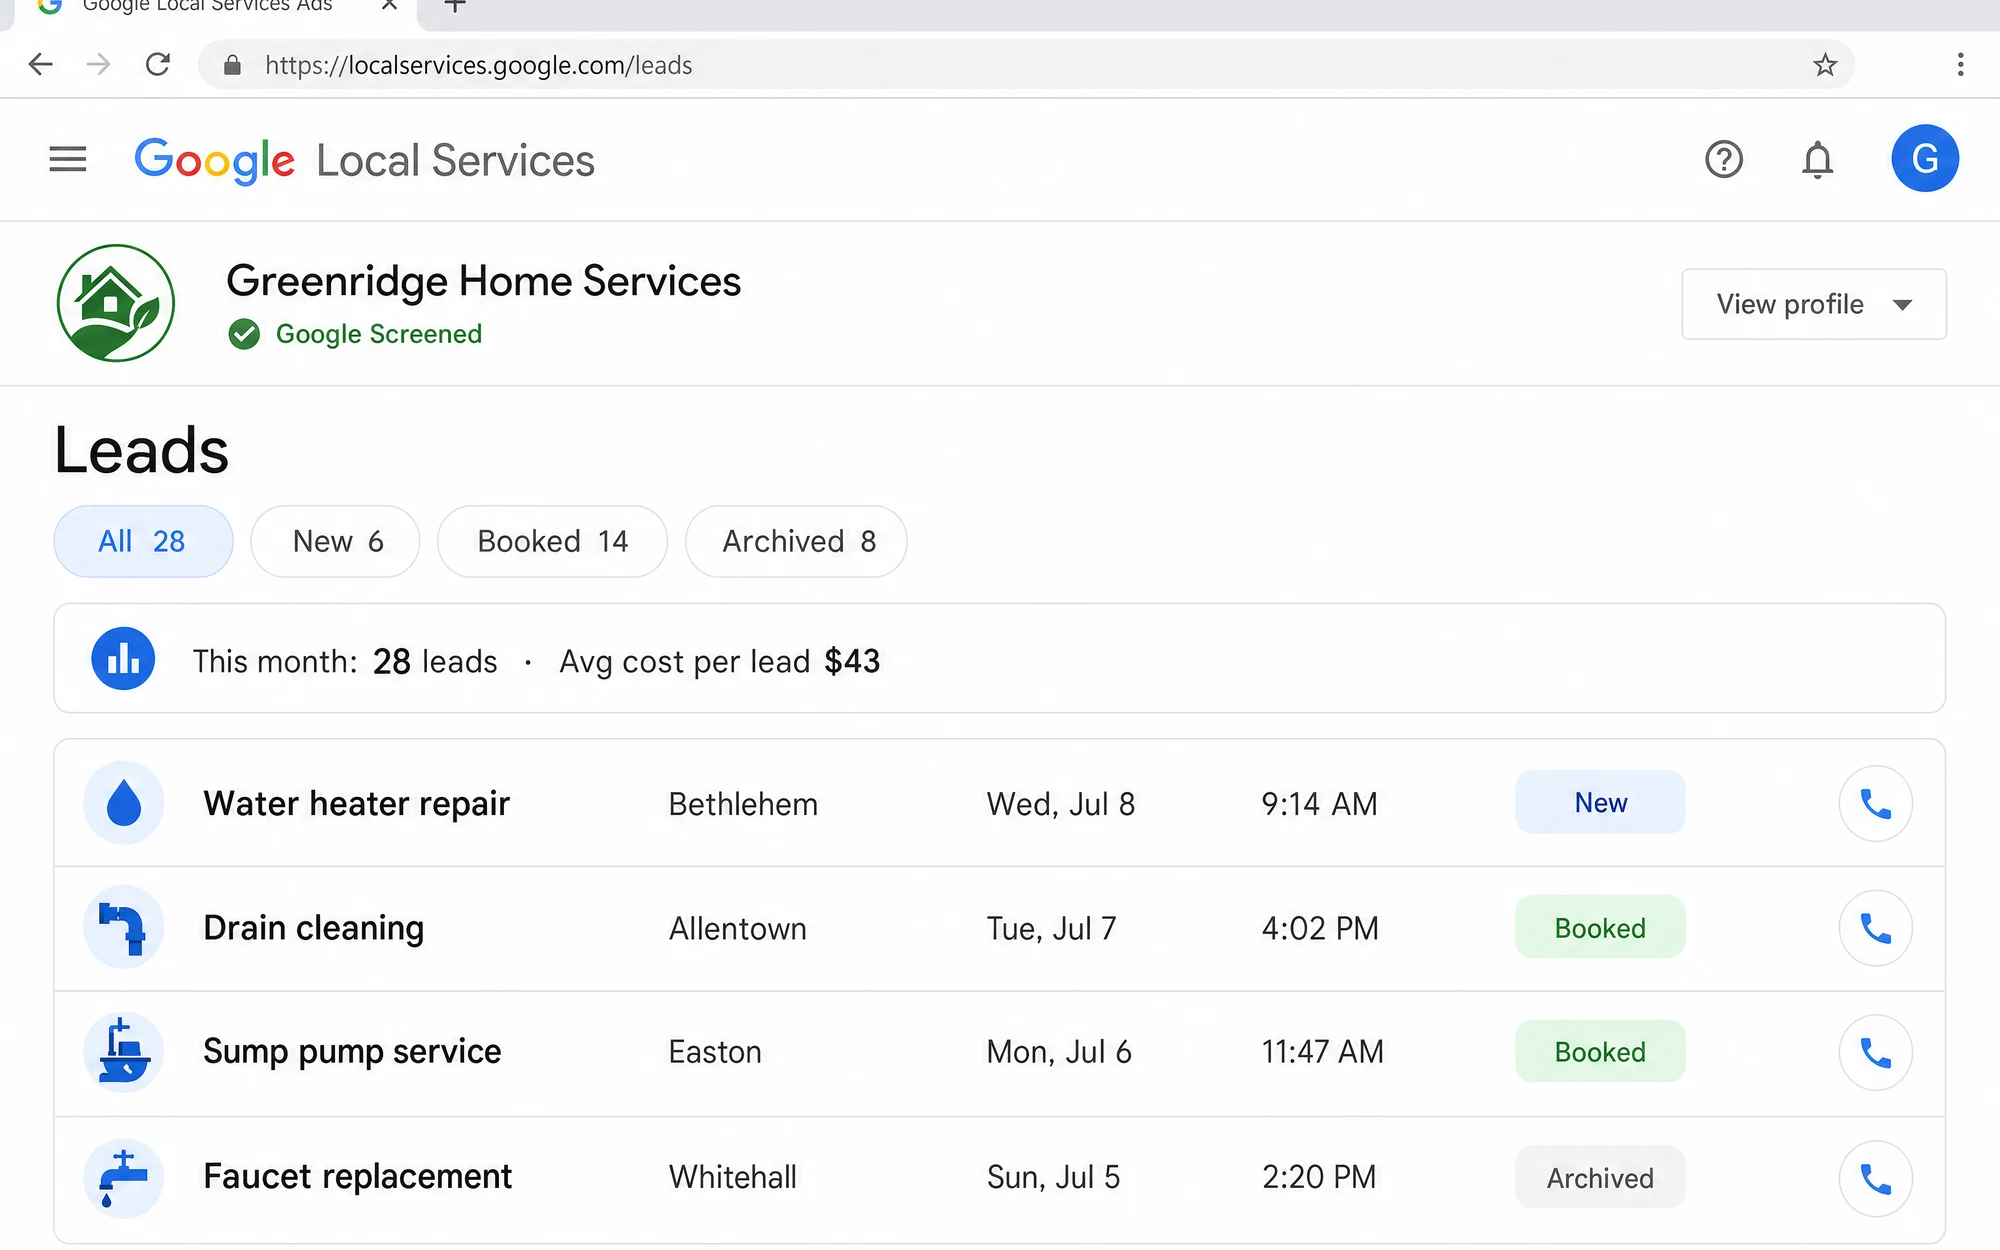Viewport: 2000px width, 1250px height.
Task: Click the Archived status badge for Faucet replacement
Action: click(x=1600, y=1177)
